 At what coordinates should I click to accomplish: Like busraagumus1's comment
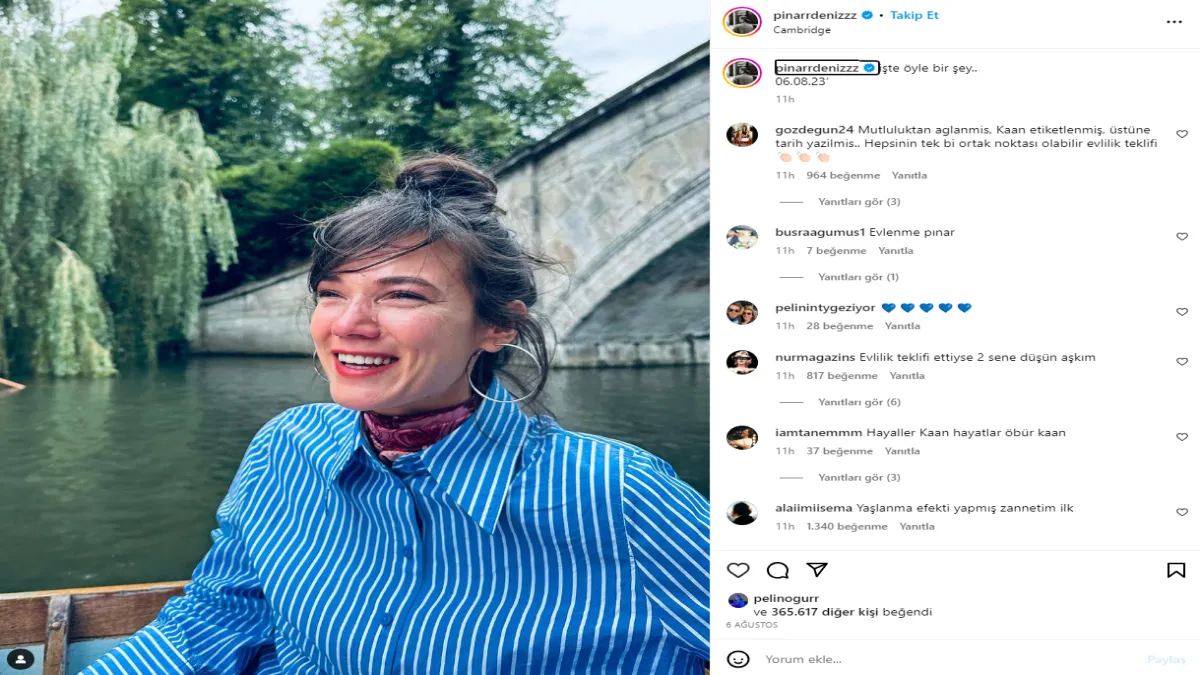pos(1182,237)
